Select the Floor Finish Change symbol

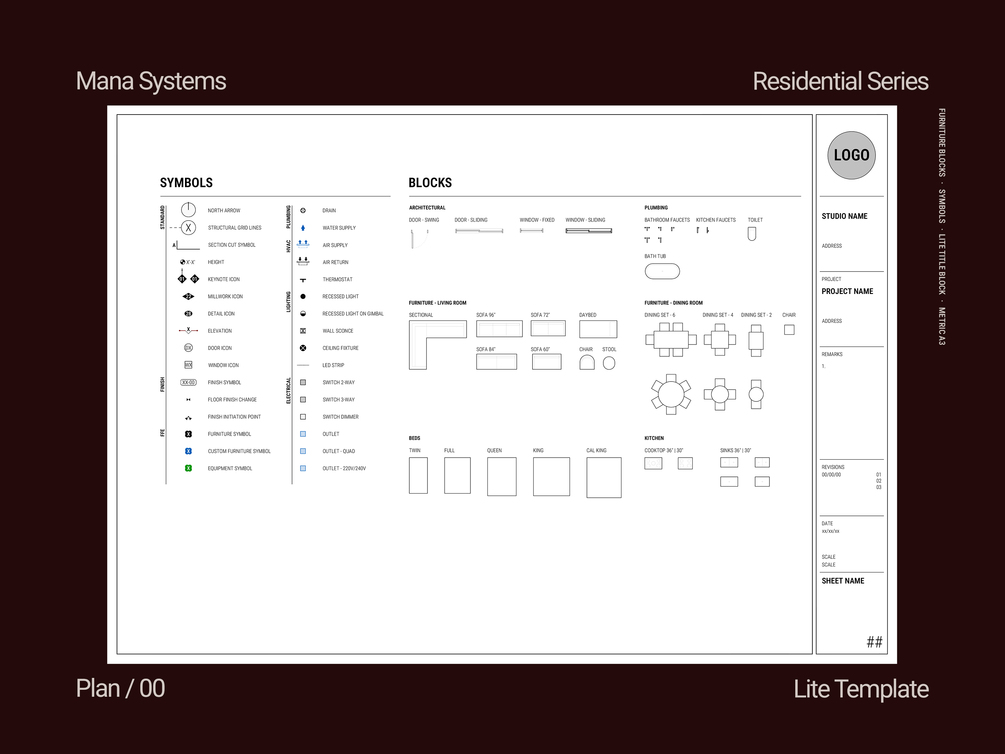coord(188,399)
